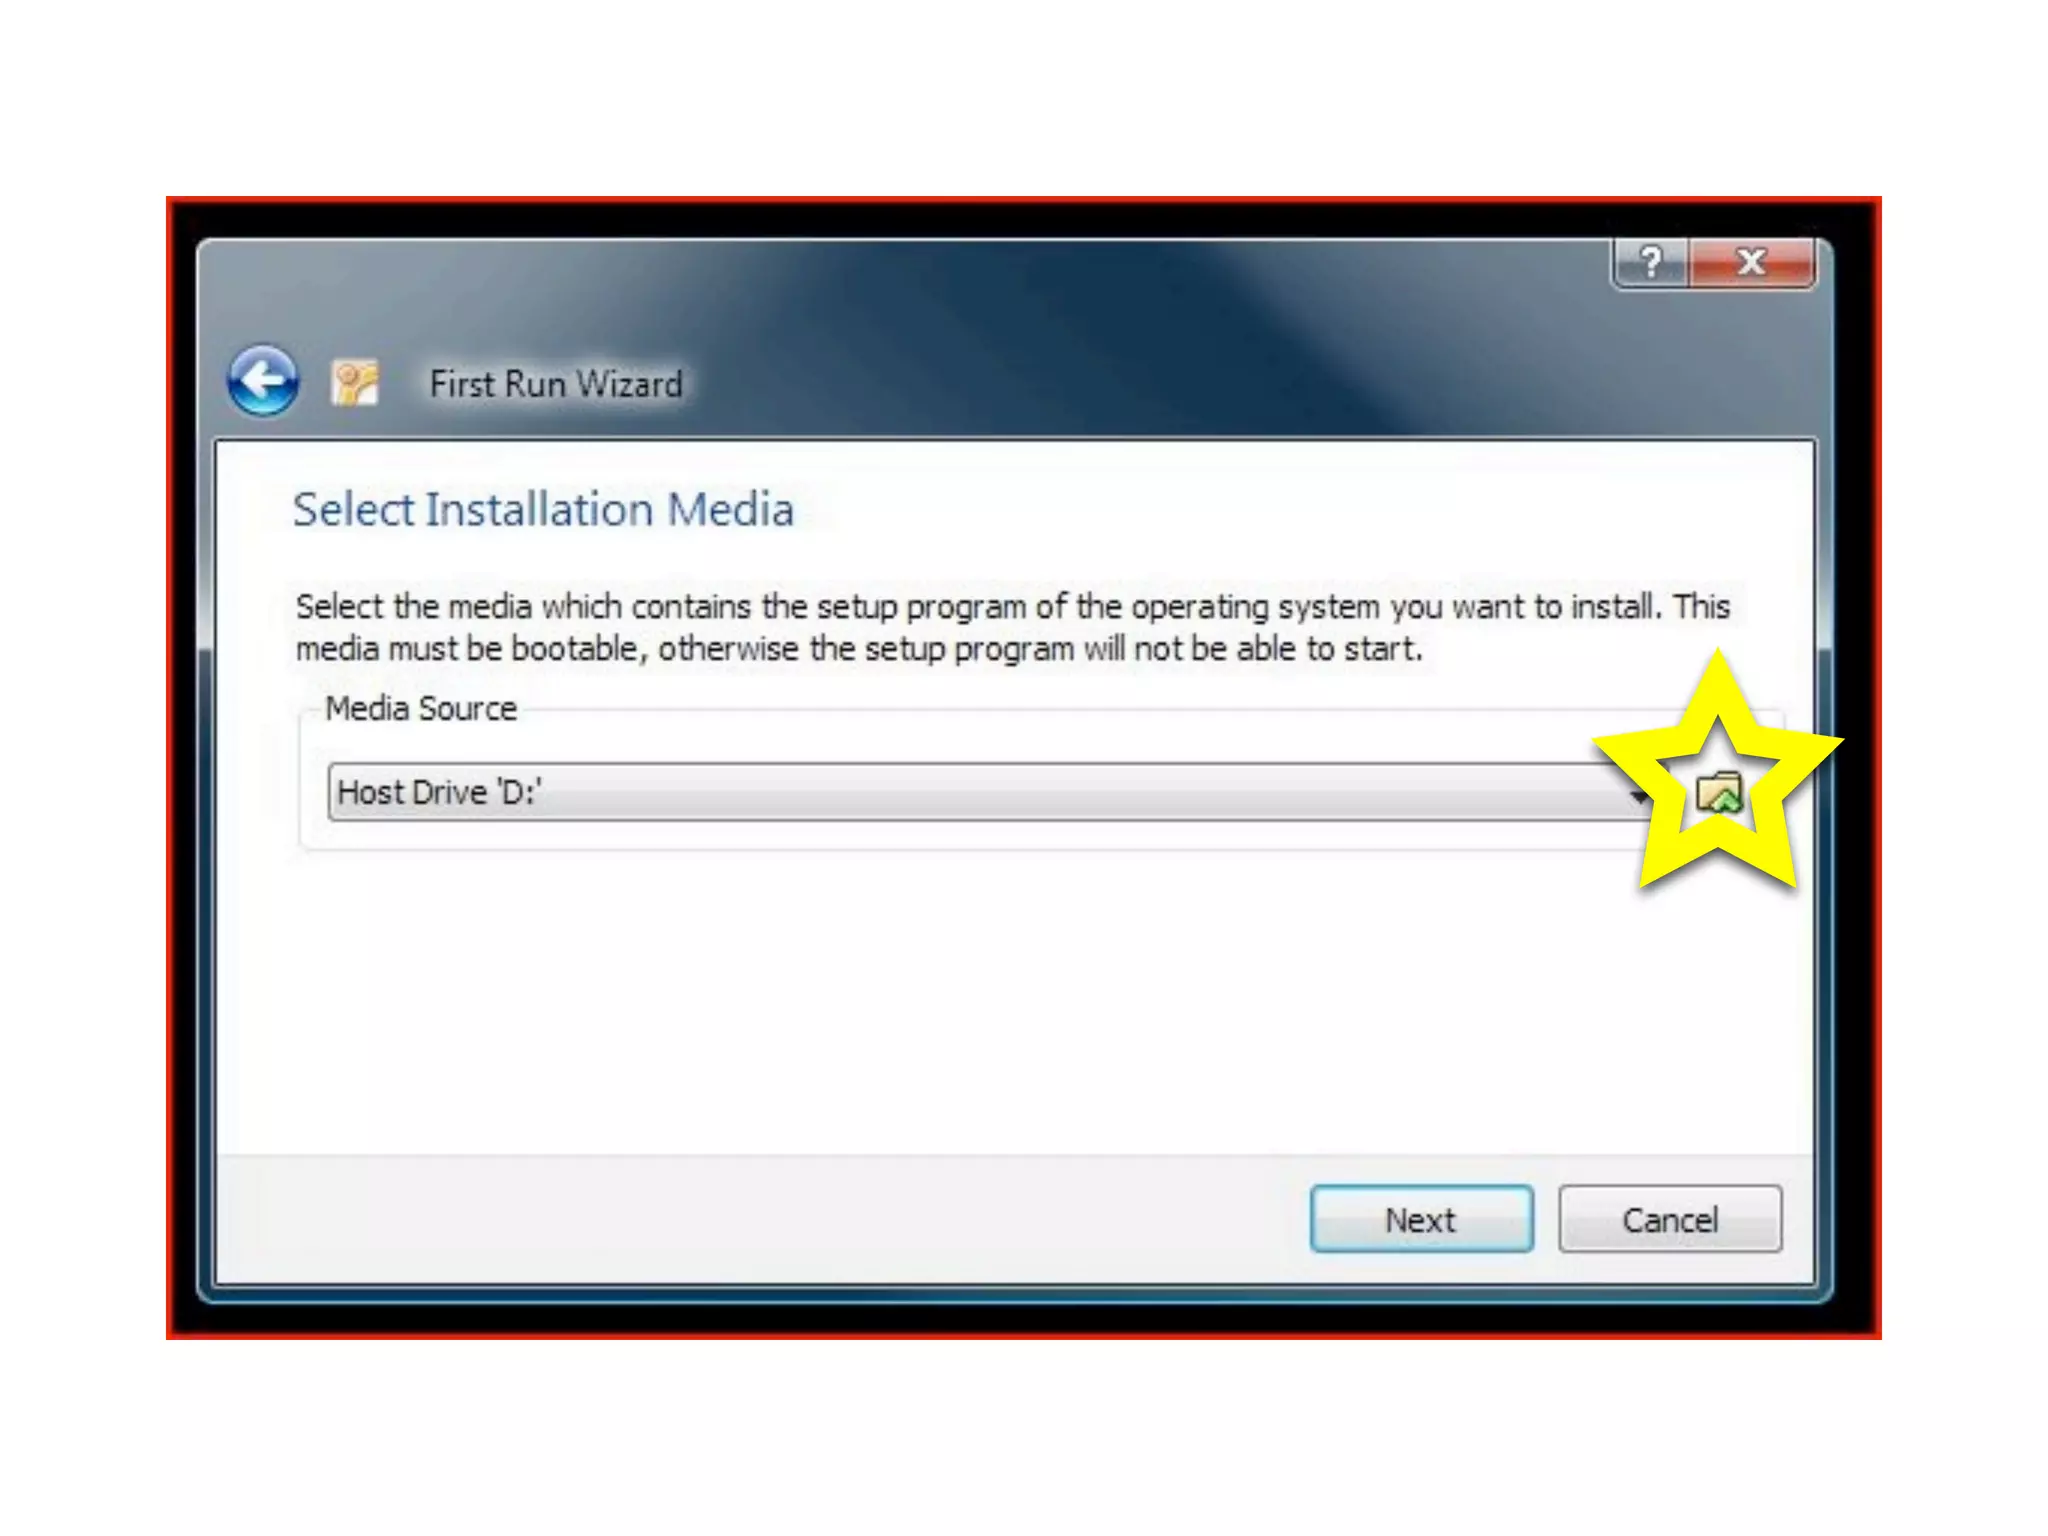Click the 'Host Drive' text inside the selector
2048x1536 pixels.
click(412, 793)
